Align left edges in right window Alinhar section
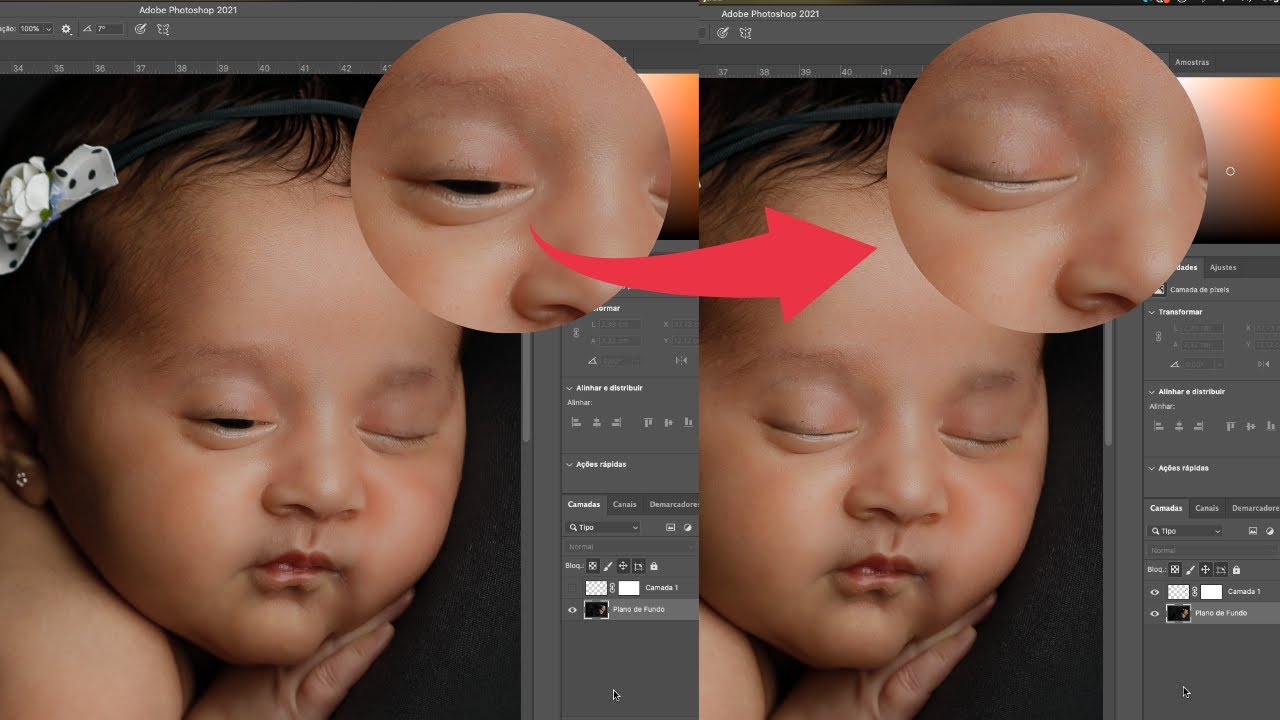Viewport: 1280px width, 720px height. click(x=1159, y=426)
